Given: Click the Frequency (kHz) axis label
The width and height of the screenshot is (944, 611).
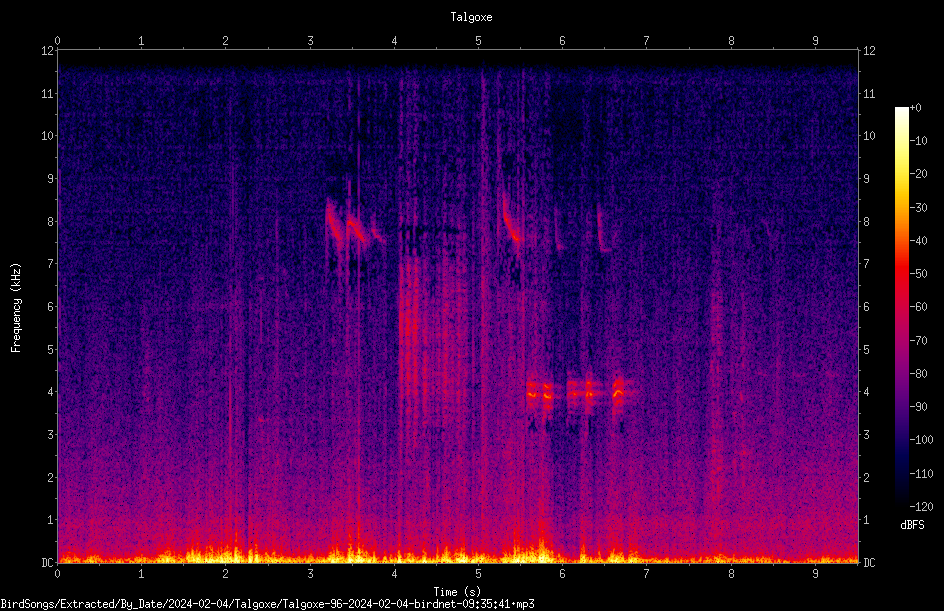Looking at the screenshot, I should (x=16, y=308).
